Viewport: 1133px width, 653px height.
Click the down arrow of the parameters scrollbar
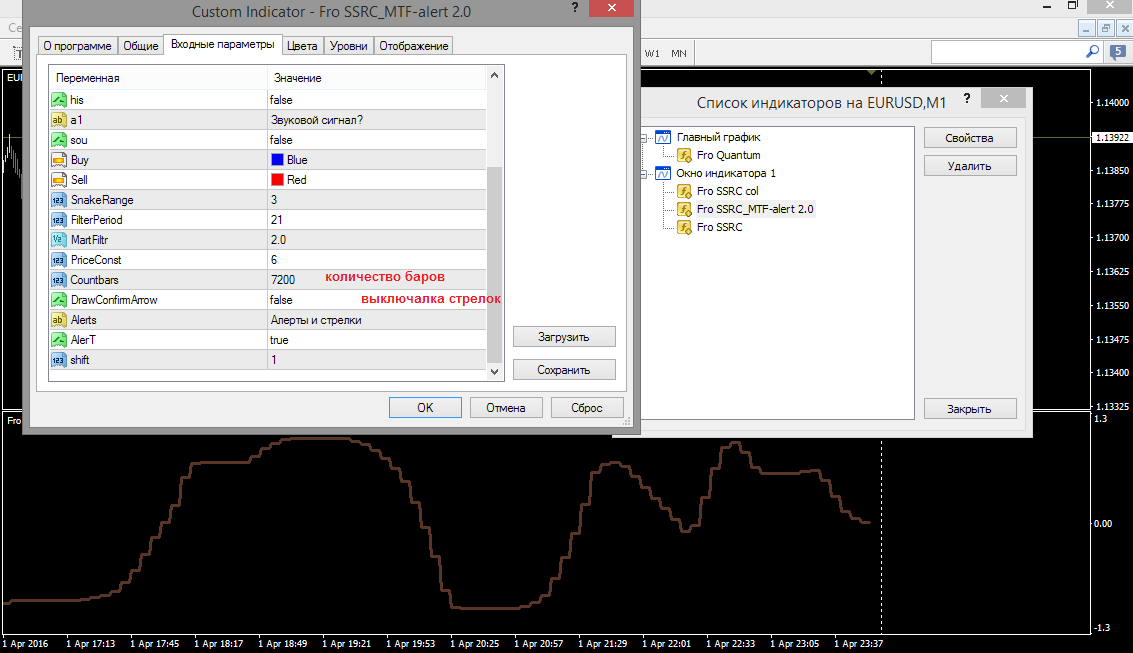[494, 372]
